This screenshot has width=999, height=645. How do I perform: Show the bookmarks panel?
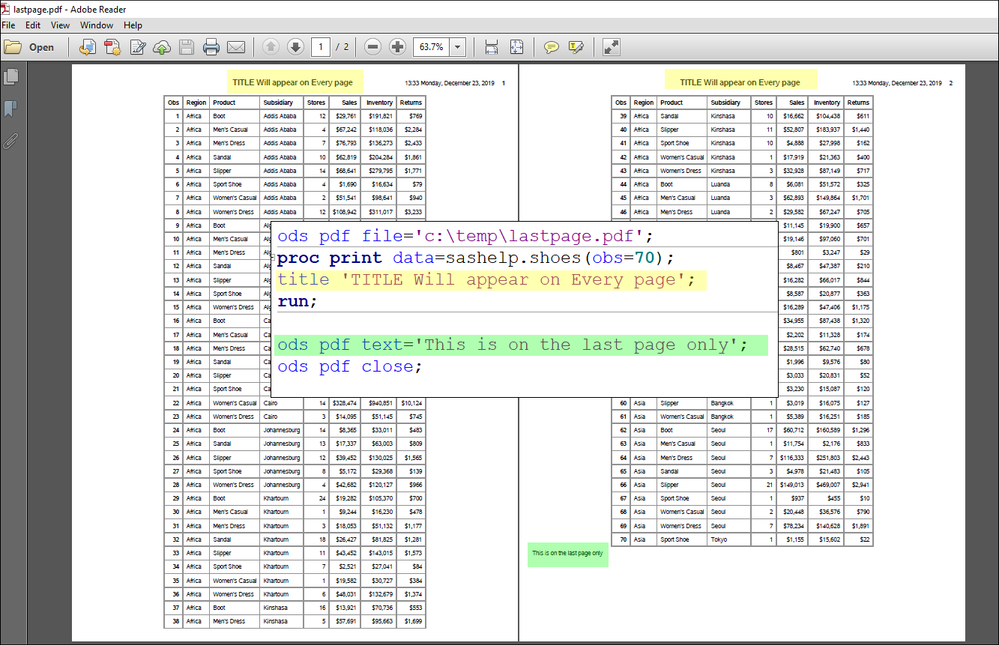pos(11,108)
